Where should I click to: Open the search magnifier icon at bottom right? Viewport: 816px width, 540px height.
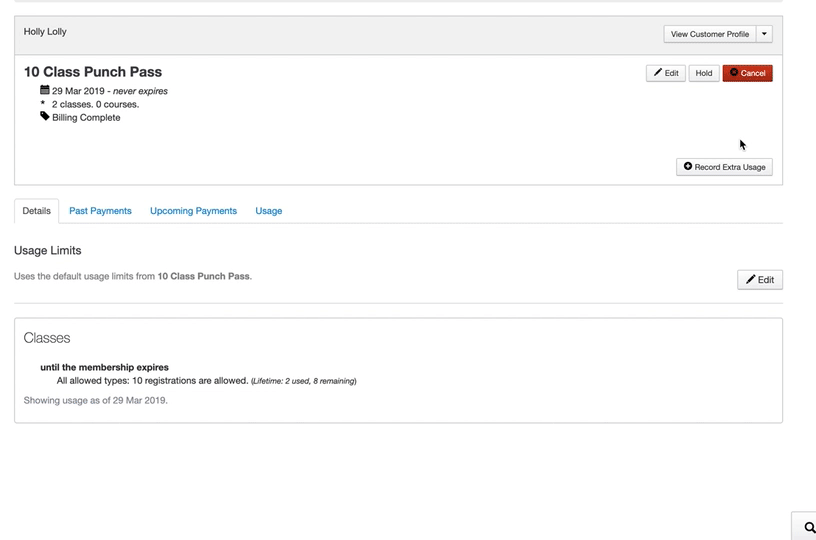tap(809, 527)
